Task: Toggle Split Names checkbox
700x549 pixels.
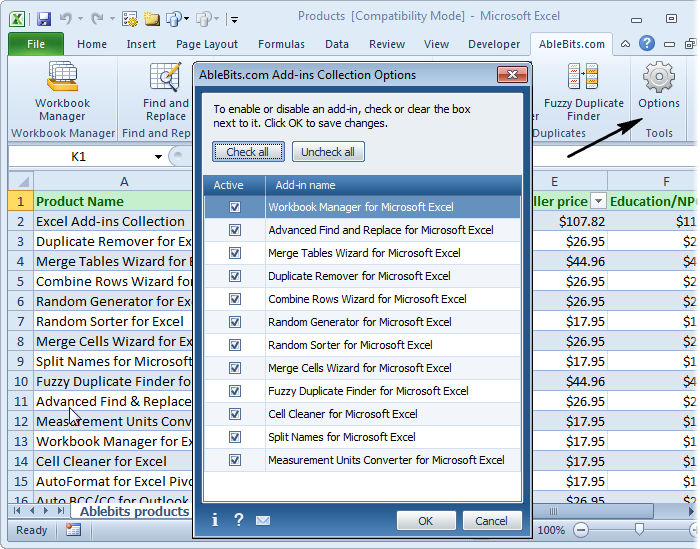Action: (x=235, y=437)
